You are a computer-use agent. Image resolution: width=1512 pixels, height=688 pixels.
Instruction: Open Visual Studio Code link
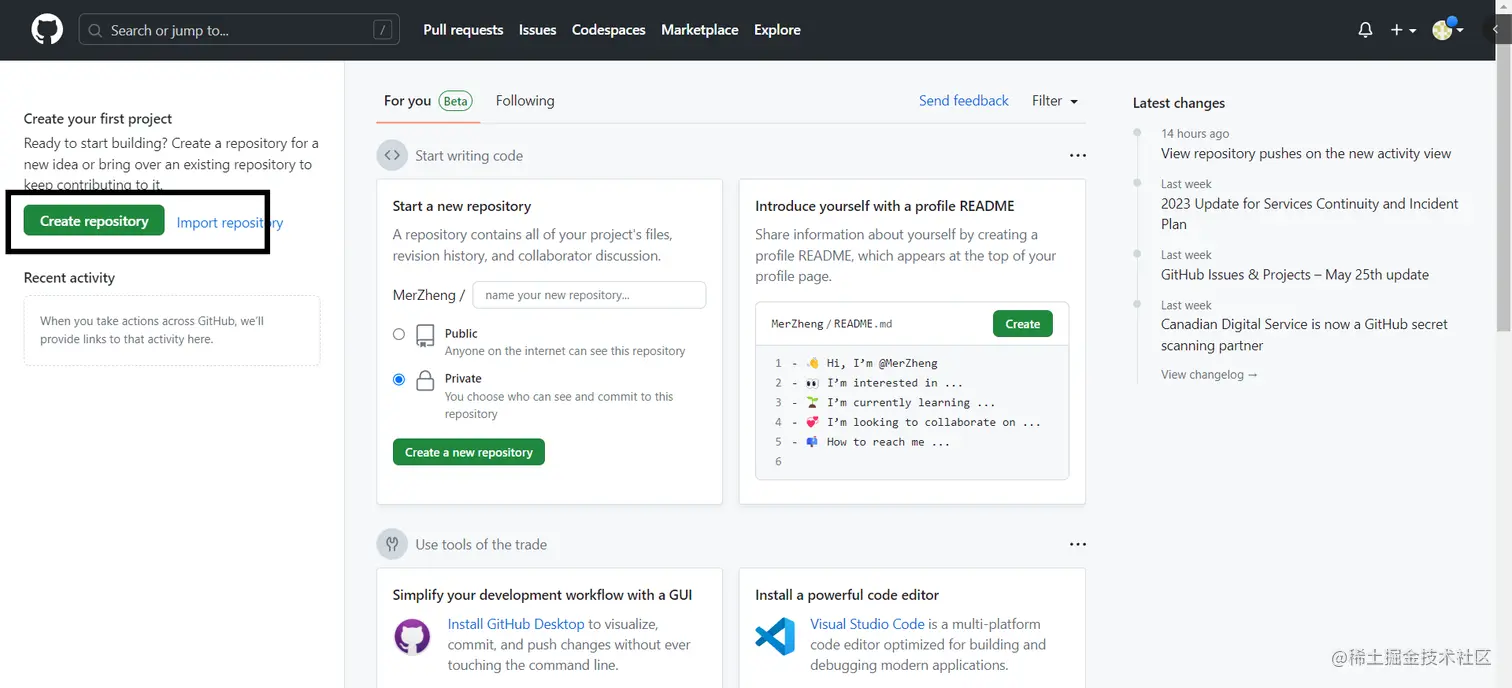867,624
